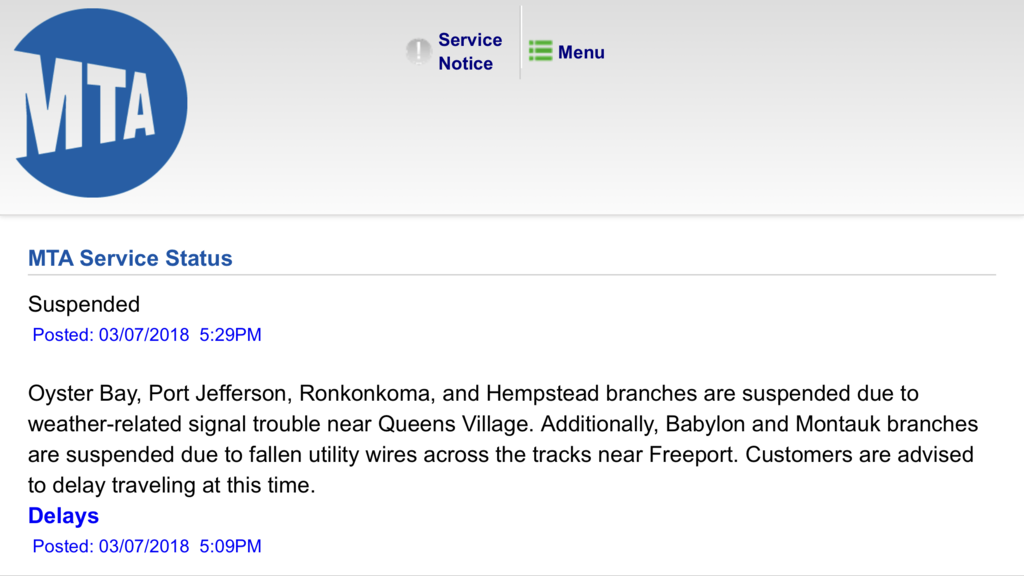Click Oyster Bay in the suspension text
This screenshot has width=1024, height=576.
(83, 393)
